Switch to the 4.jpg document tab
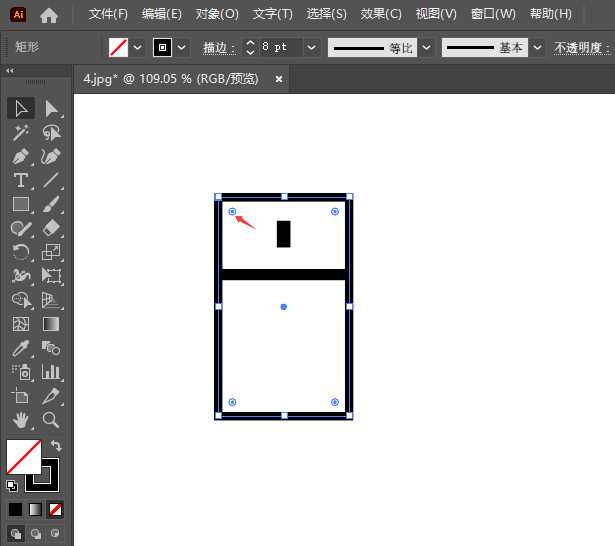This screenshot has height=546, width=615. coord(171,79)
